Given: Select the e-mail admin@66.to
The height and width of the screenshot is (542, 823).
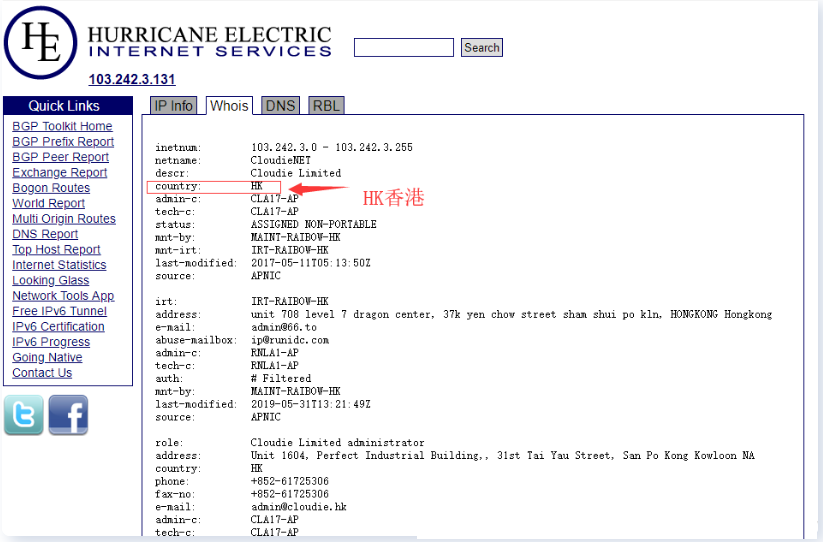Looking at the screenshot, I should point(283,327).
